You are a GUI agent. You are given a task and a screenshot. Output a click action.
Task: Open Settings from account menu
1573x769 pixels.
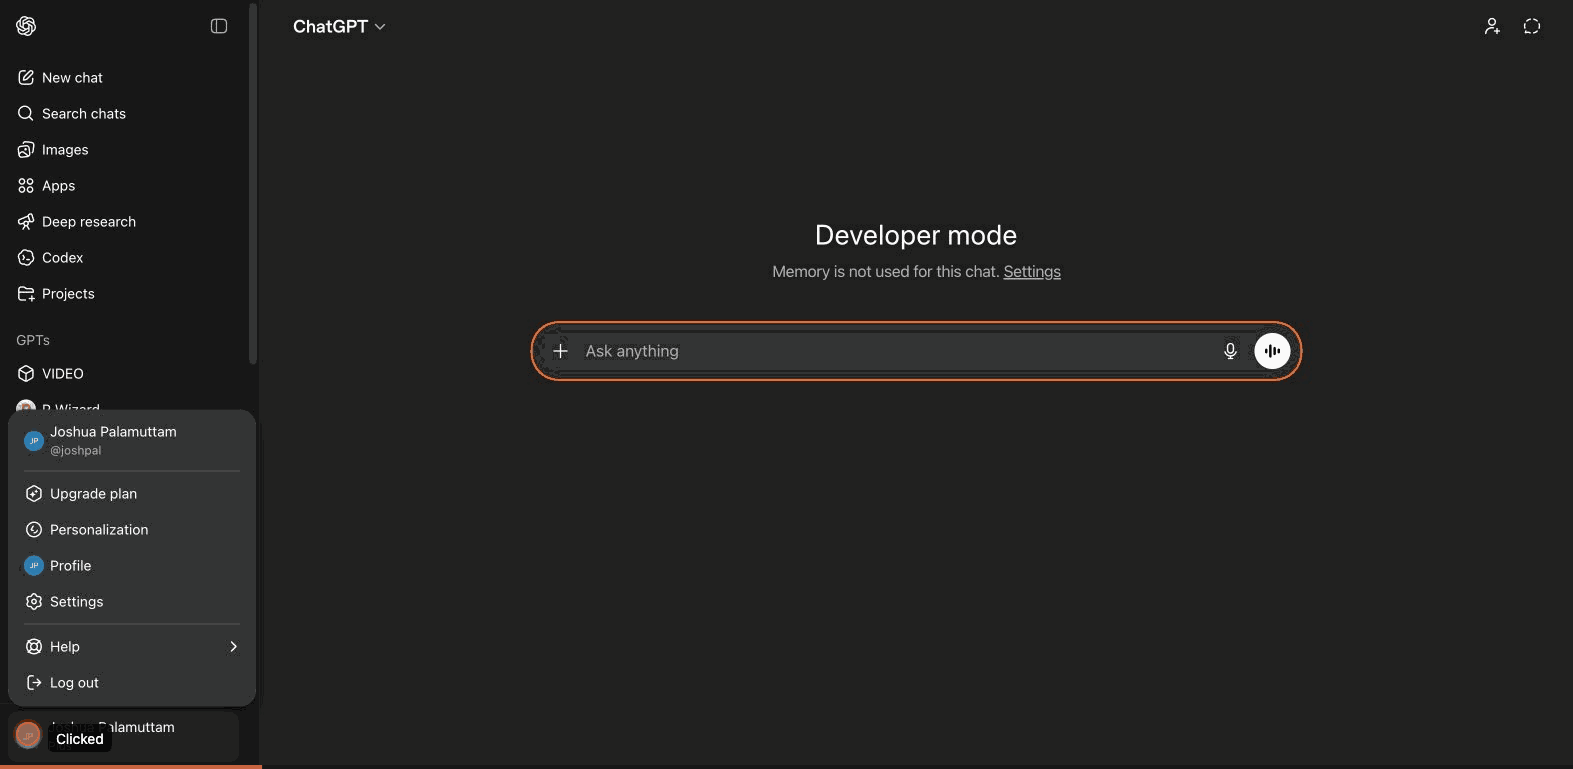point(132,601)
